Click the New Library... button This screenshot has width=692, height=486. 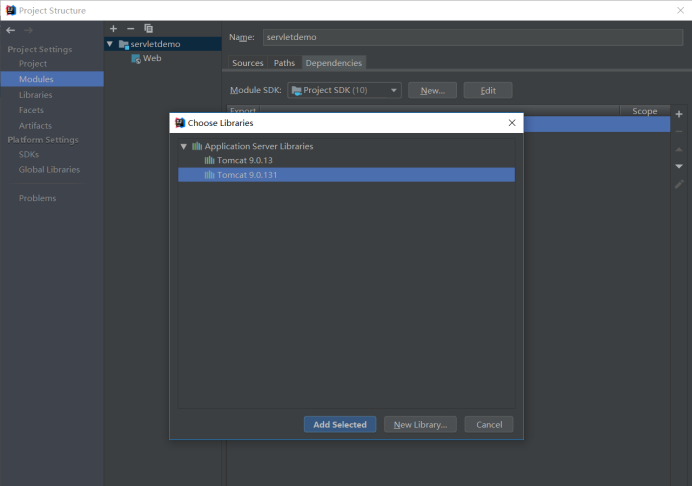click(420, 424)
